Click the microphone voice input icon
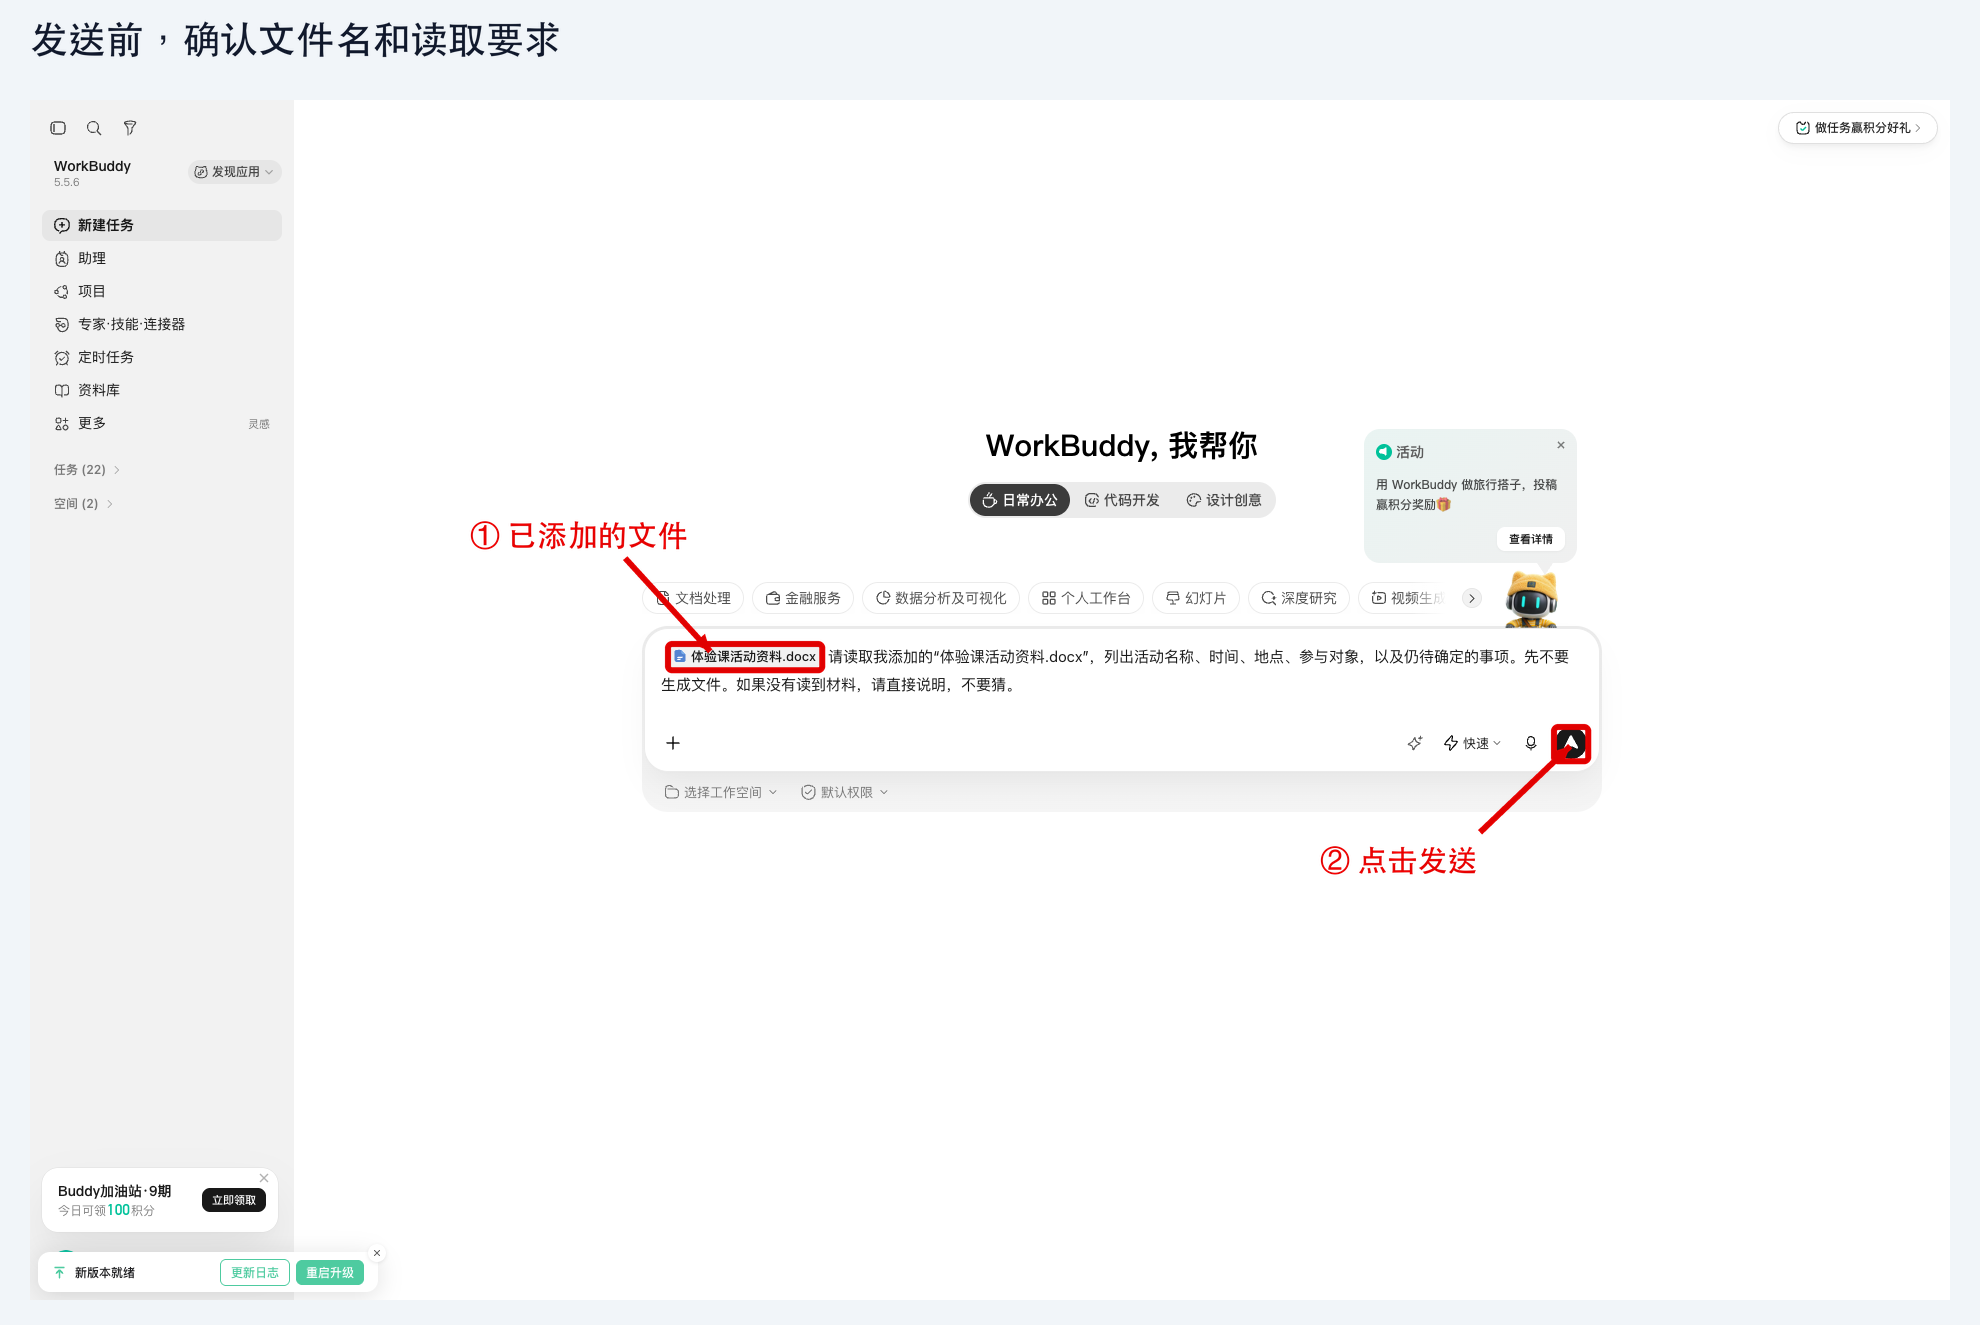 tap(1531, 743)
